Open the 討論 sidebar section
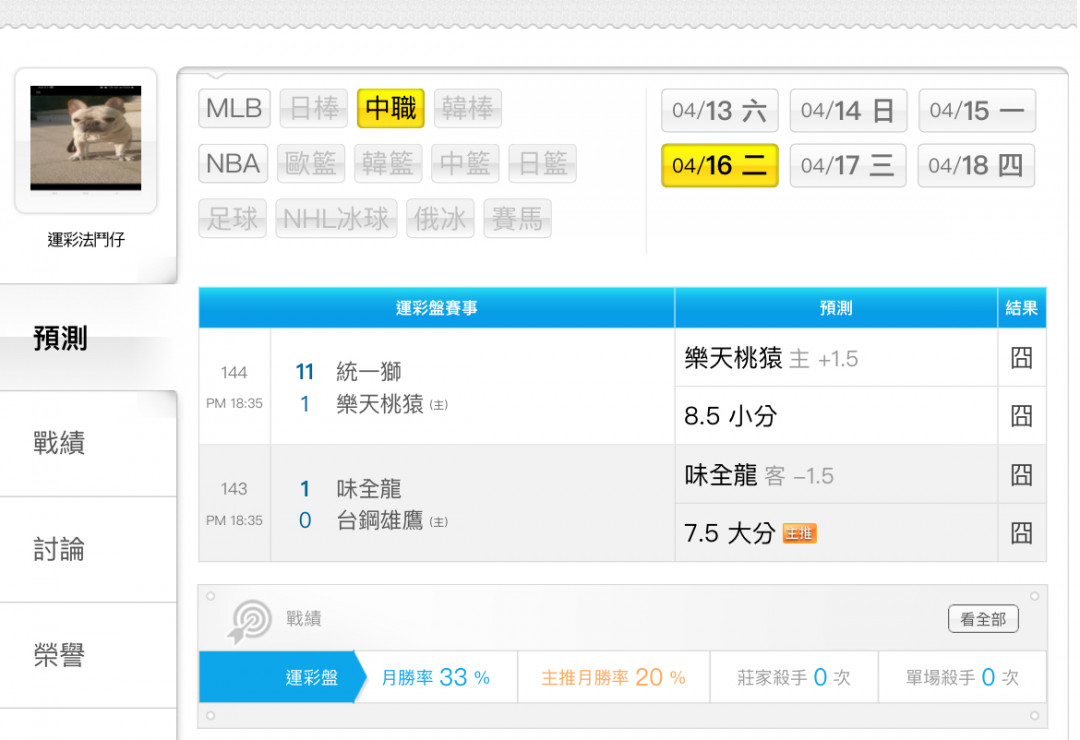The width and height of the screenshot is (1080, 740). (88, 549)
